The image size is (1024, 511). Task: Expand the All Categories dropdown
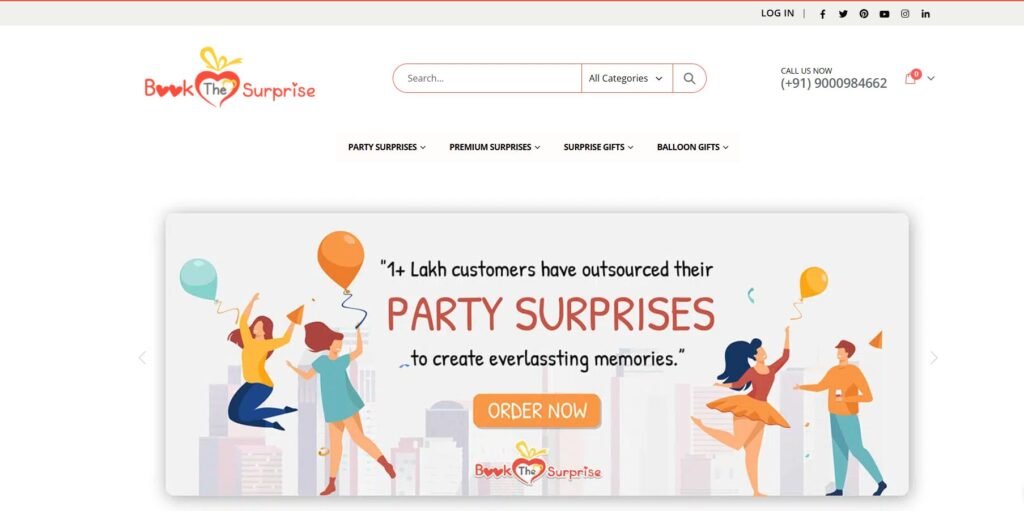pyautogui.click(x=626, y=78)
